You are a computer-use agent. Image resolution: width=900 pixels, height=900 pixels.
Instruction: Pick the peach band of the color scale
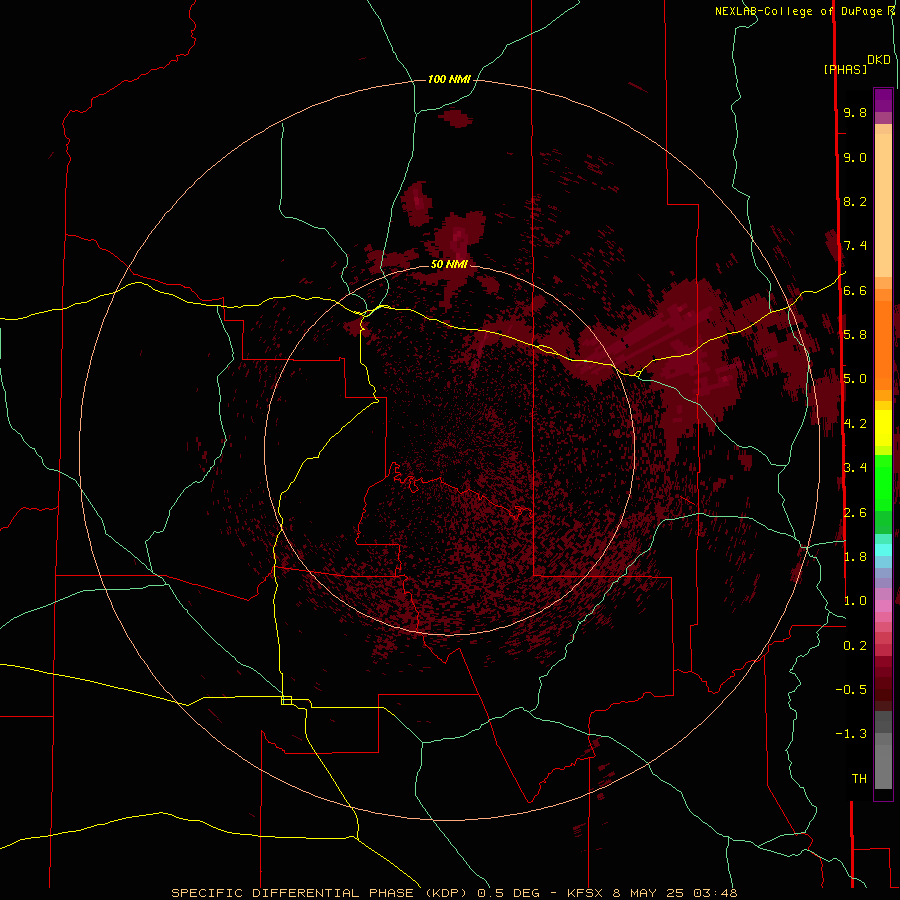coord(883,201)
